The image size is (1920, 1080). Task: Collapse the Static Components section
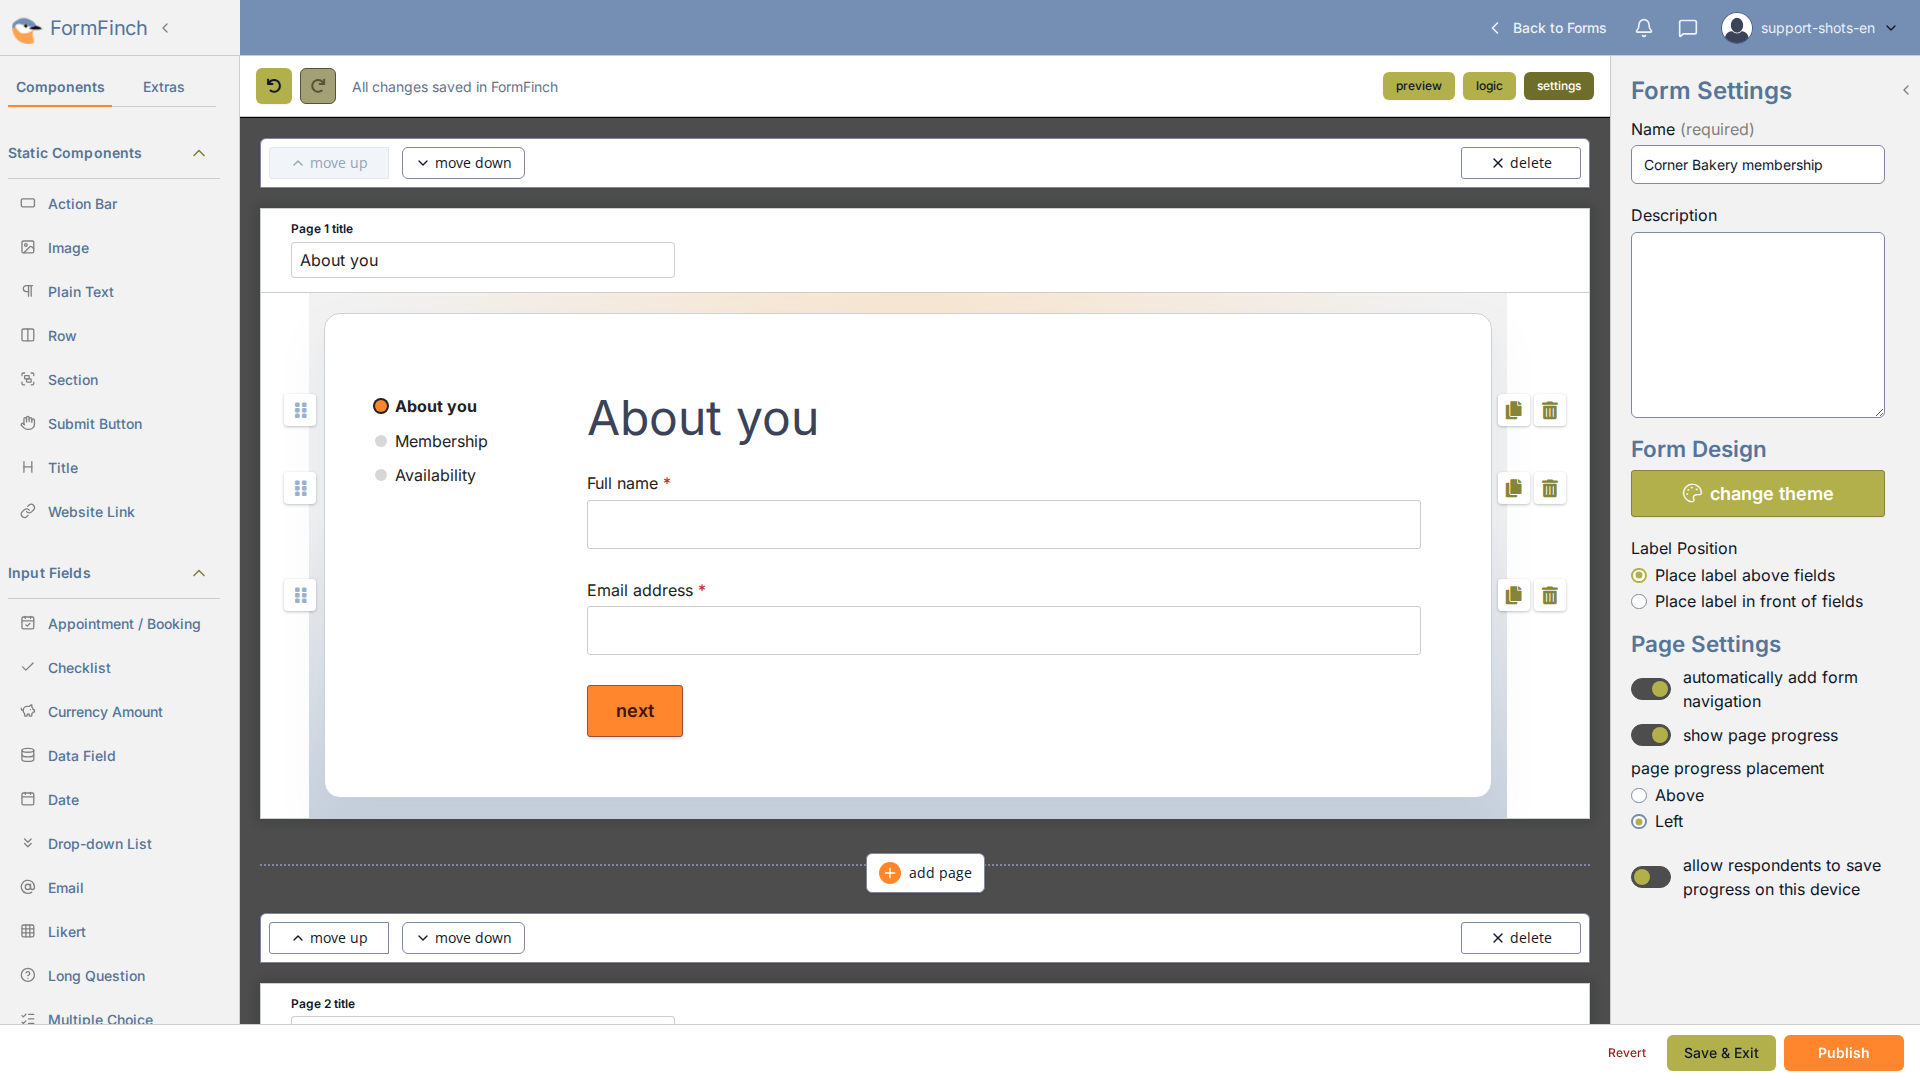199,153
